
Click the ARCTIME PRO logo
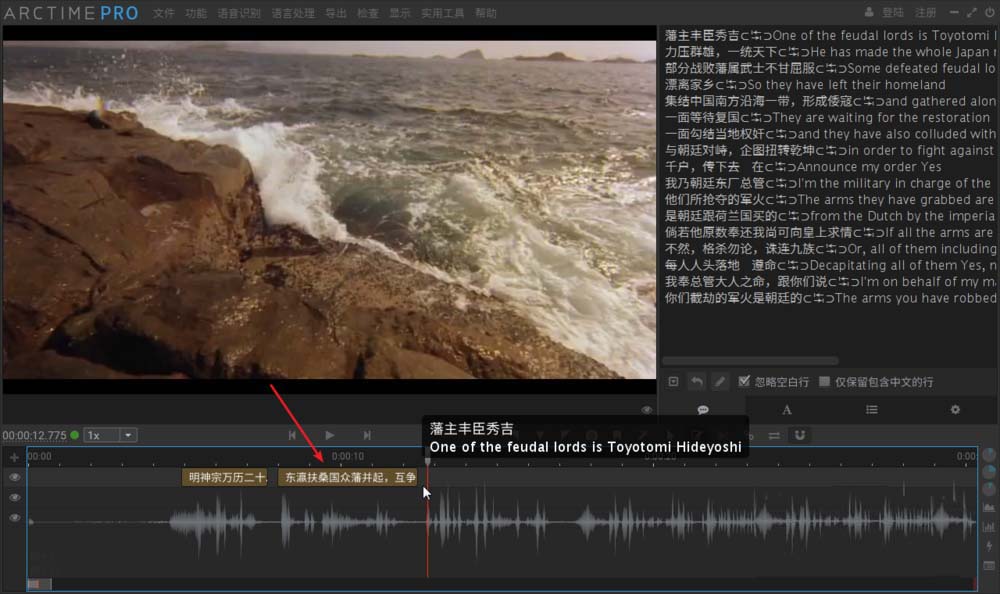(x=71, y=13)
